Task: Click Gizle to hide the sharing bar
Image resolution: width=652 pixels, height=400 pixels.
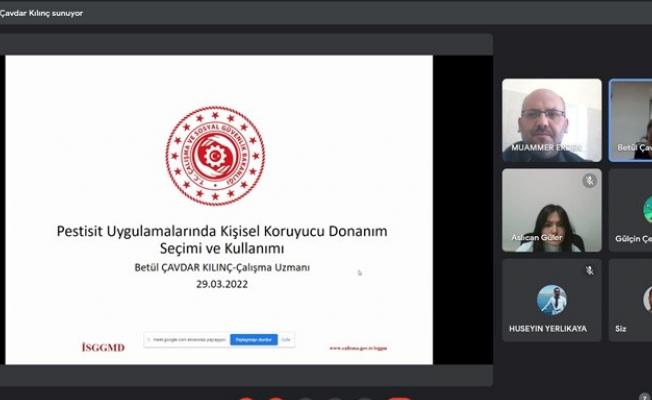Action: tap(287, 340)
